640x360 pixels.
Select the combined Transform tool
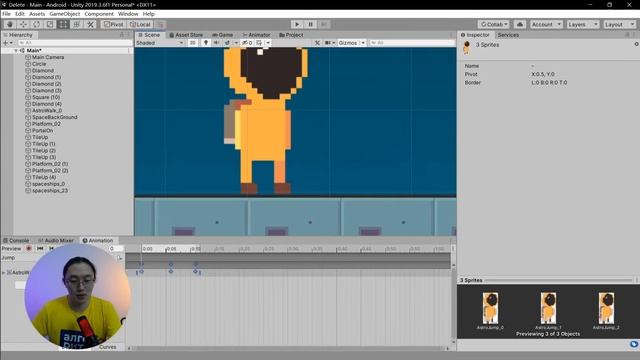77,24
